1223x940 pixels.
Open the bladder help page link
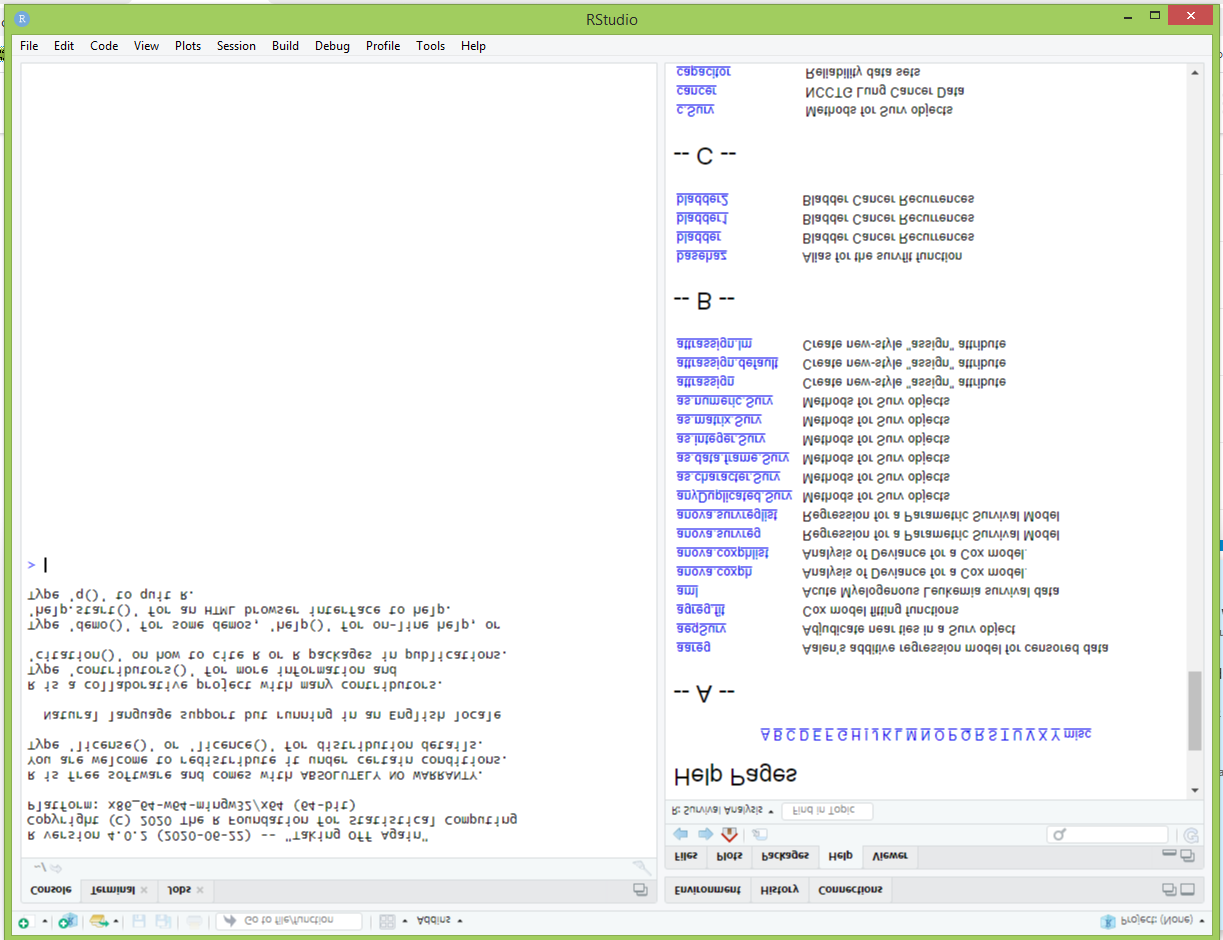pyautogui.click(x=698, y=237)
